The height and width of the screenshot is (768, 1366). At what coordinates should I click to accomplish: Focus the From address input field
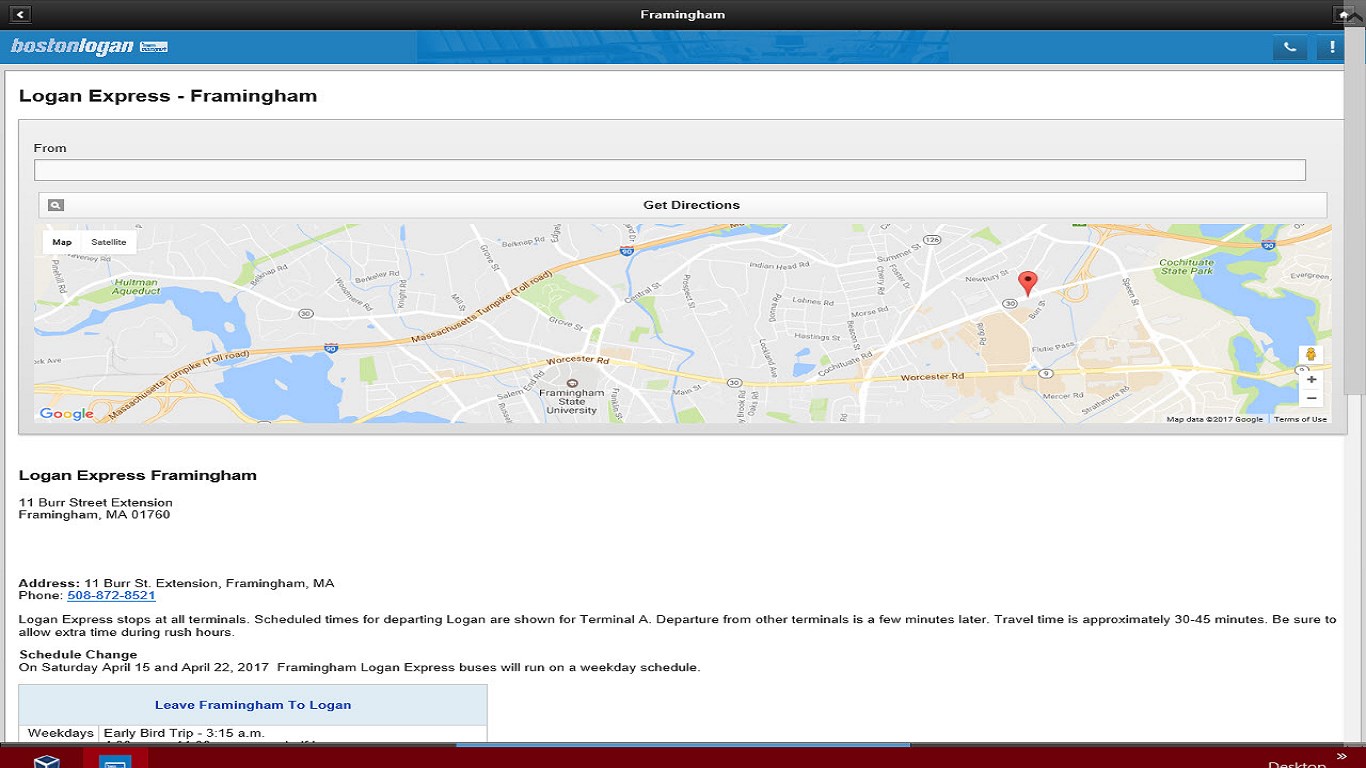tap(670, 170)
